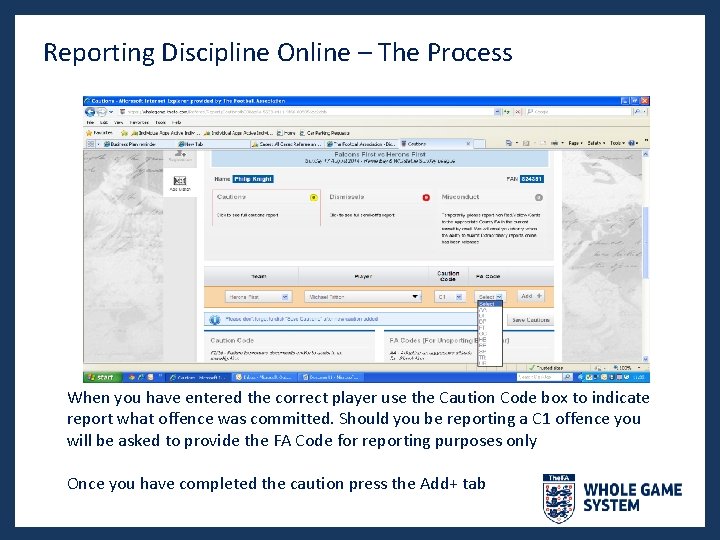
Task: Open the Tools menu in menu bar
Action: [161, 123]
